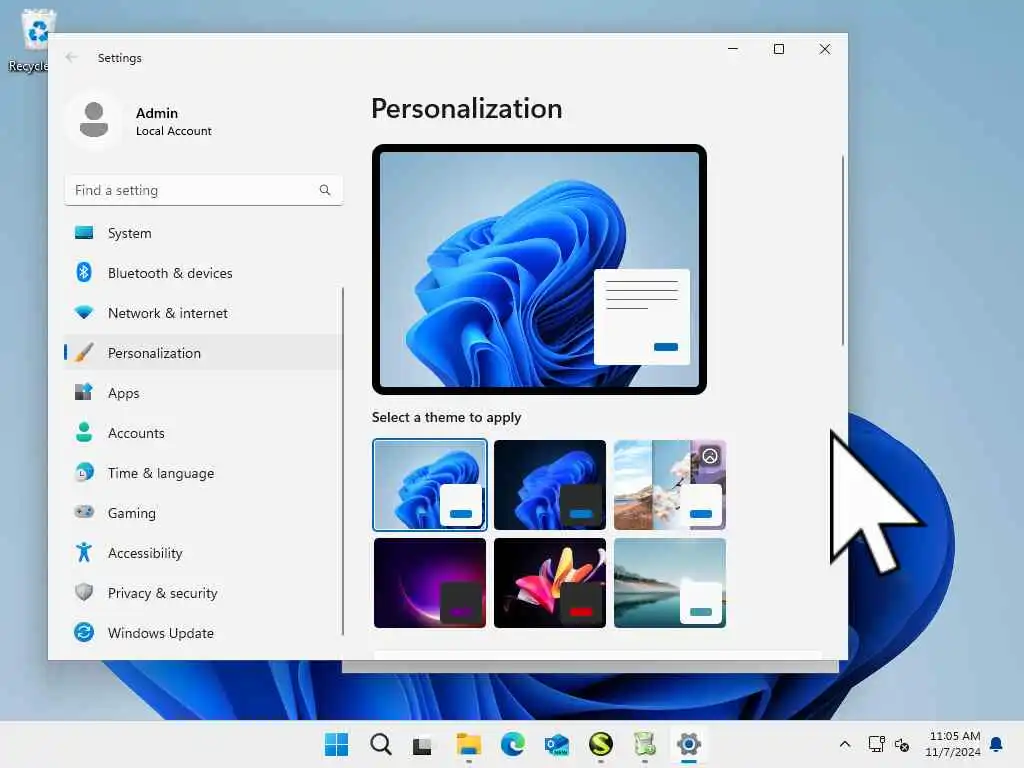1024x768 pixels.
Task: Open the green S app in taskbar
Action: [x=601, y=744]
